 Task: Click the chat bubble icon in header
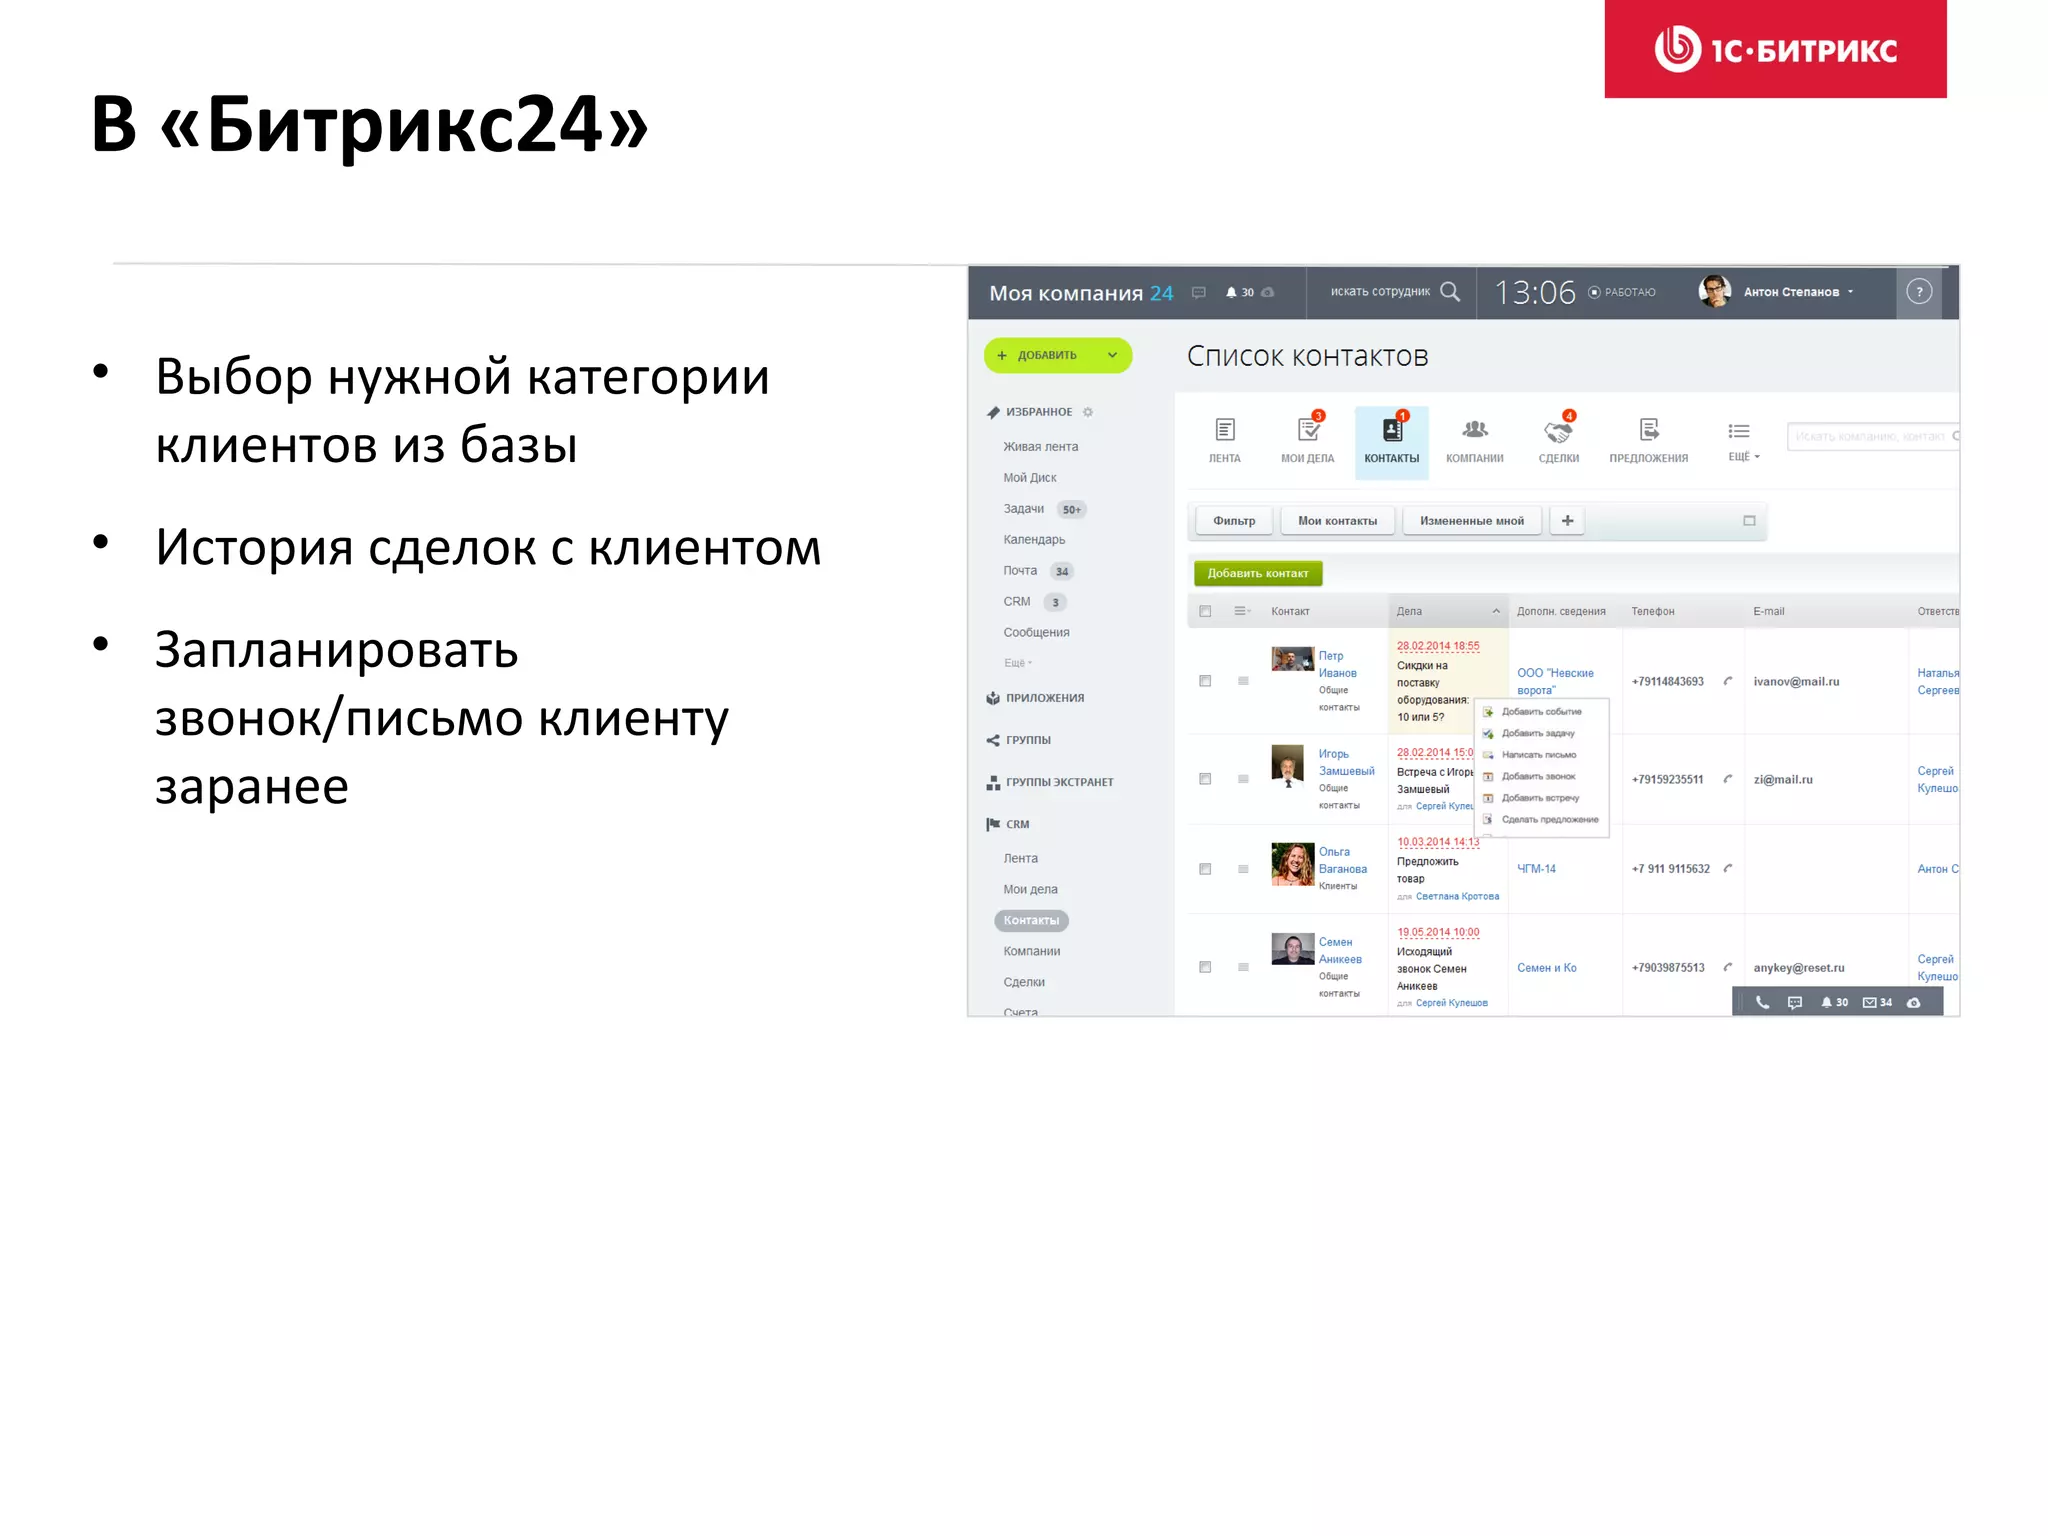tap(1198, 292)
